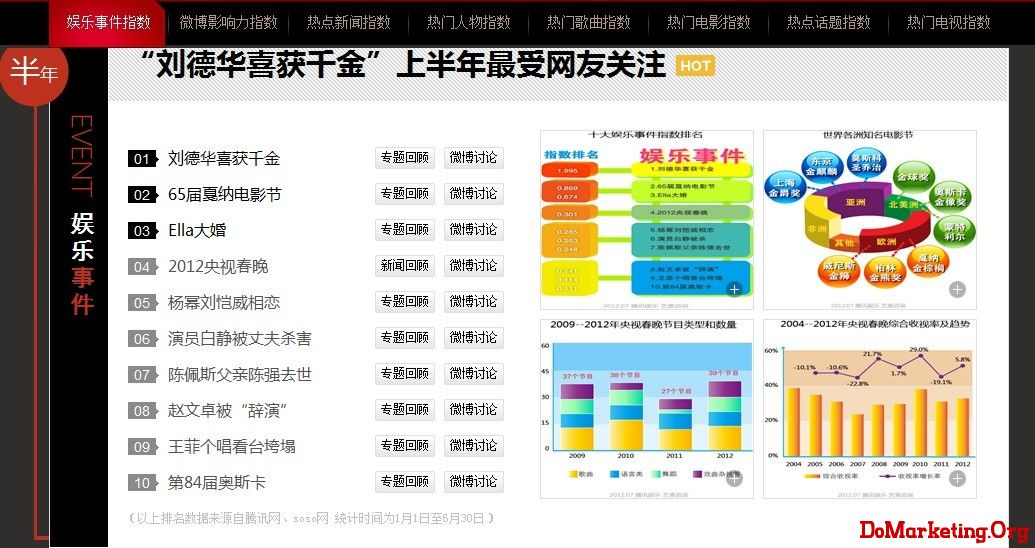The image size is (1035, 548).
Task: Open 专题回顾 for 王菲个唱看台垮塌
Action: click(405, 446)
